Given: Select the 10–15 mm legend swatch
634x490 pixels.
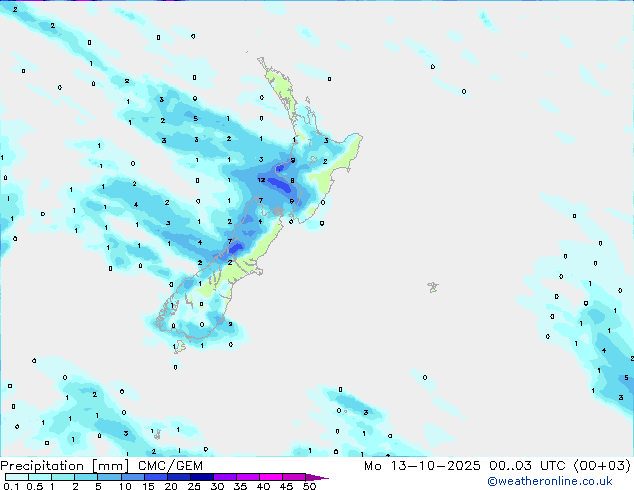Looking at the screenshot, I should (132, 477).
